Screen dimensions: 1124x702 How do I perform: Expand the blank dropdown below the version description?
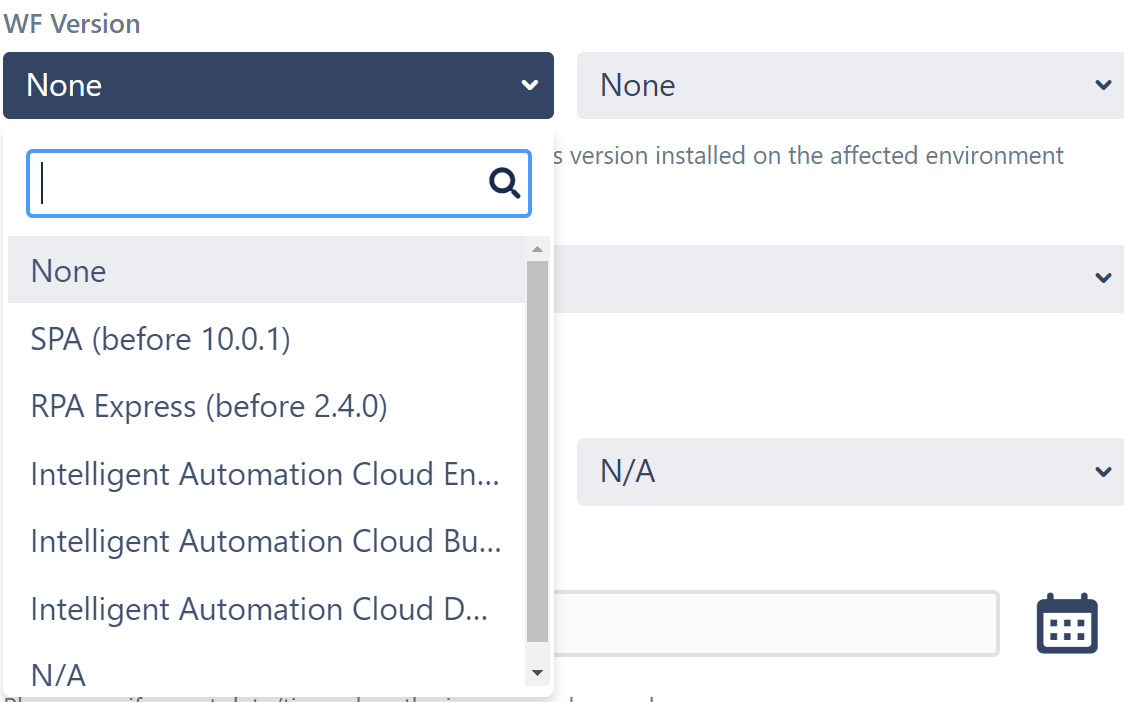pos(839,278)
